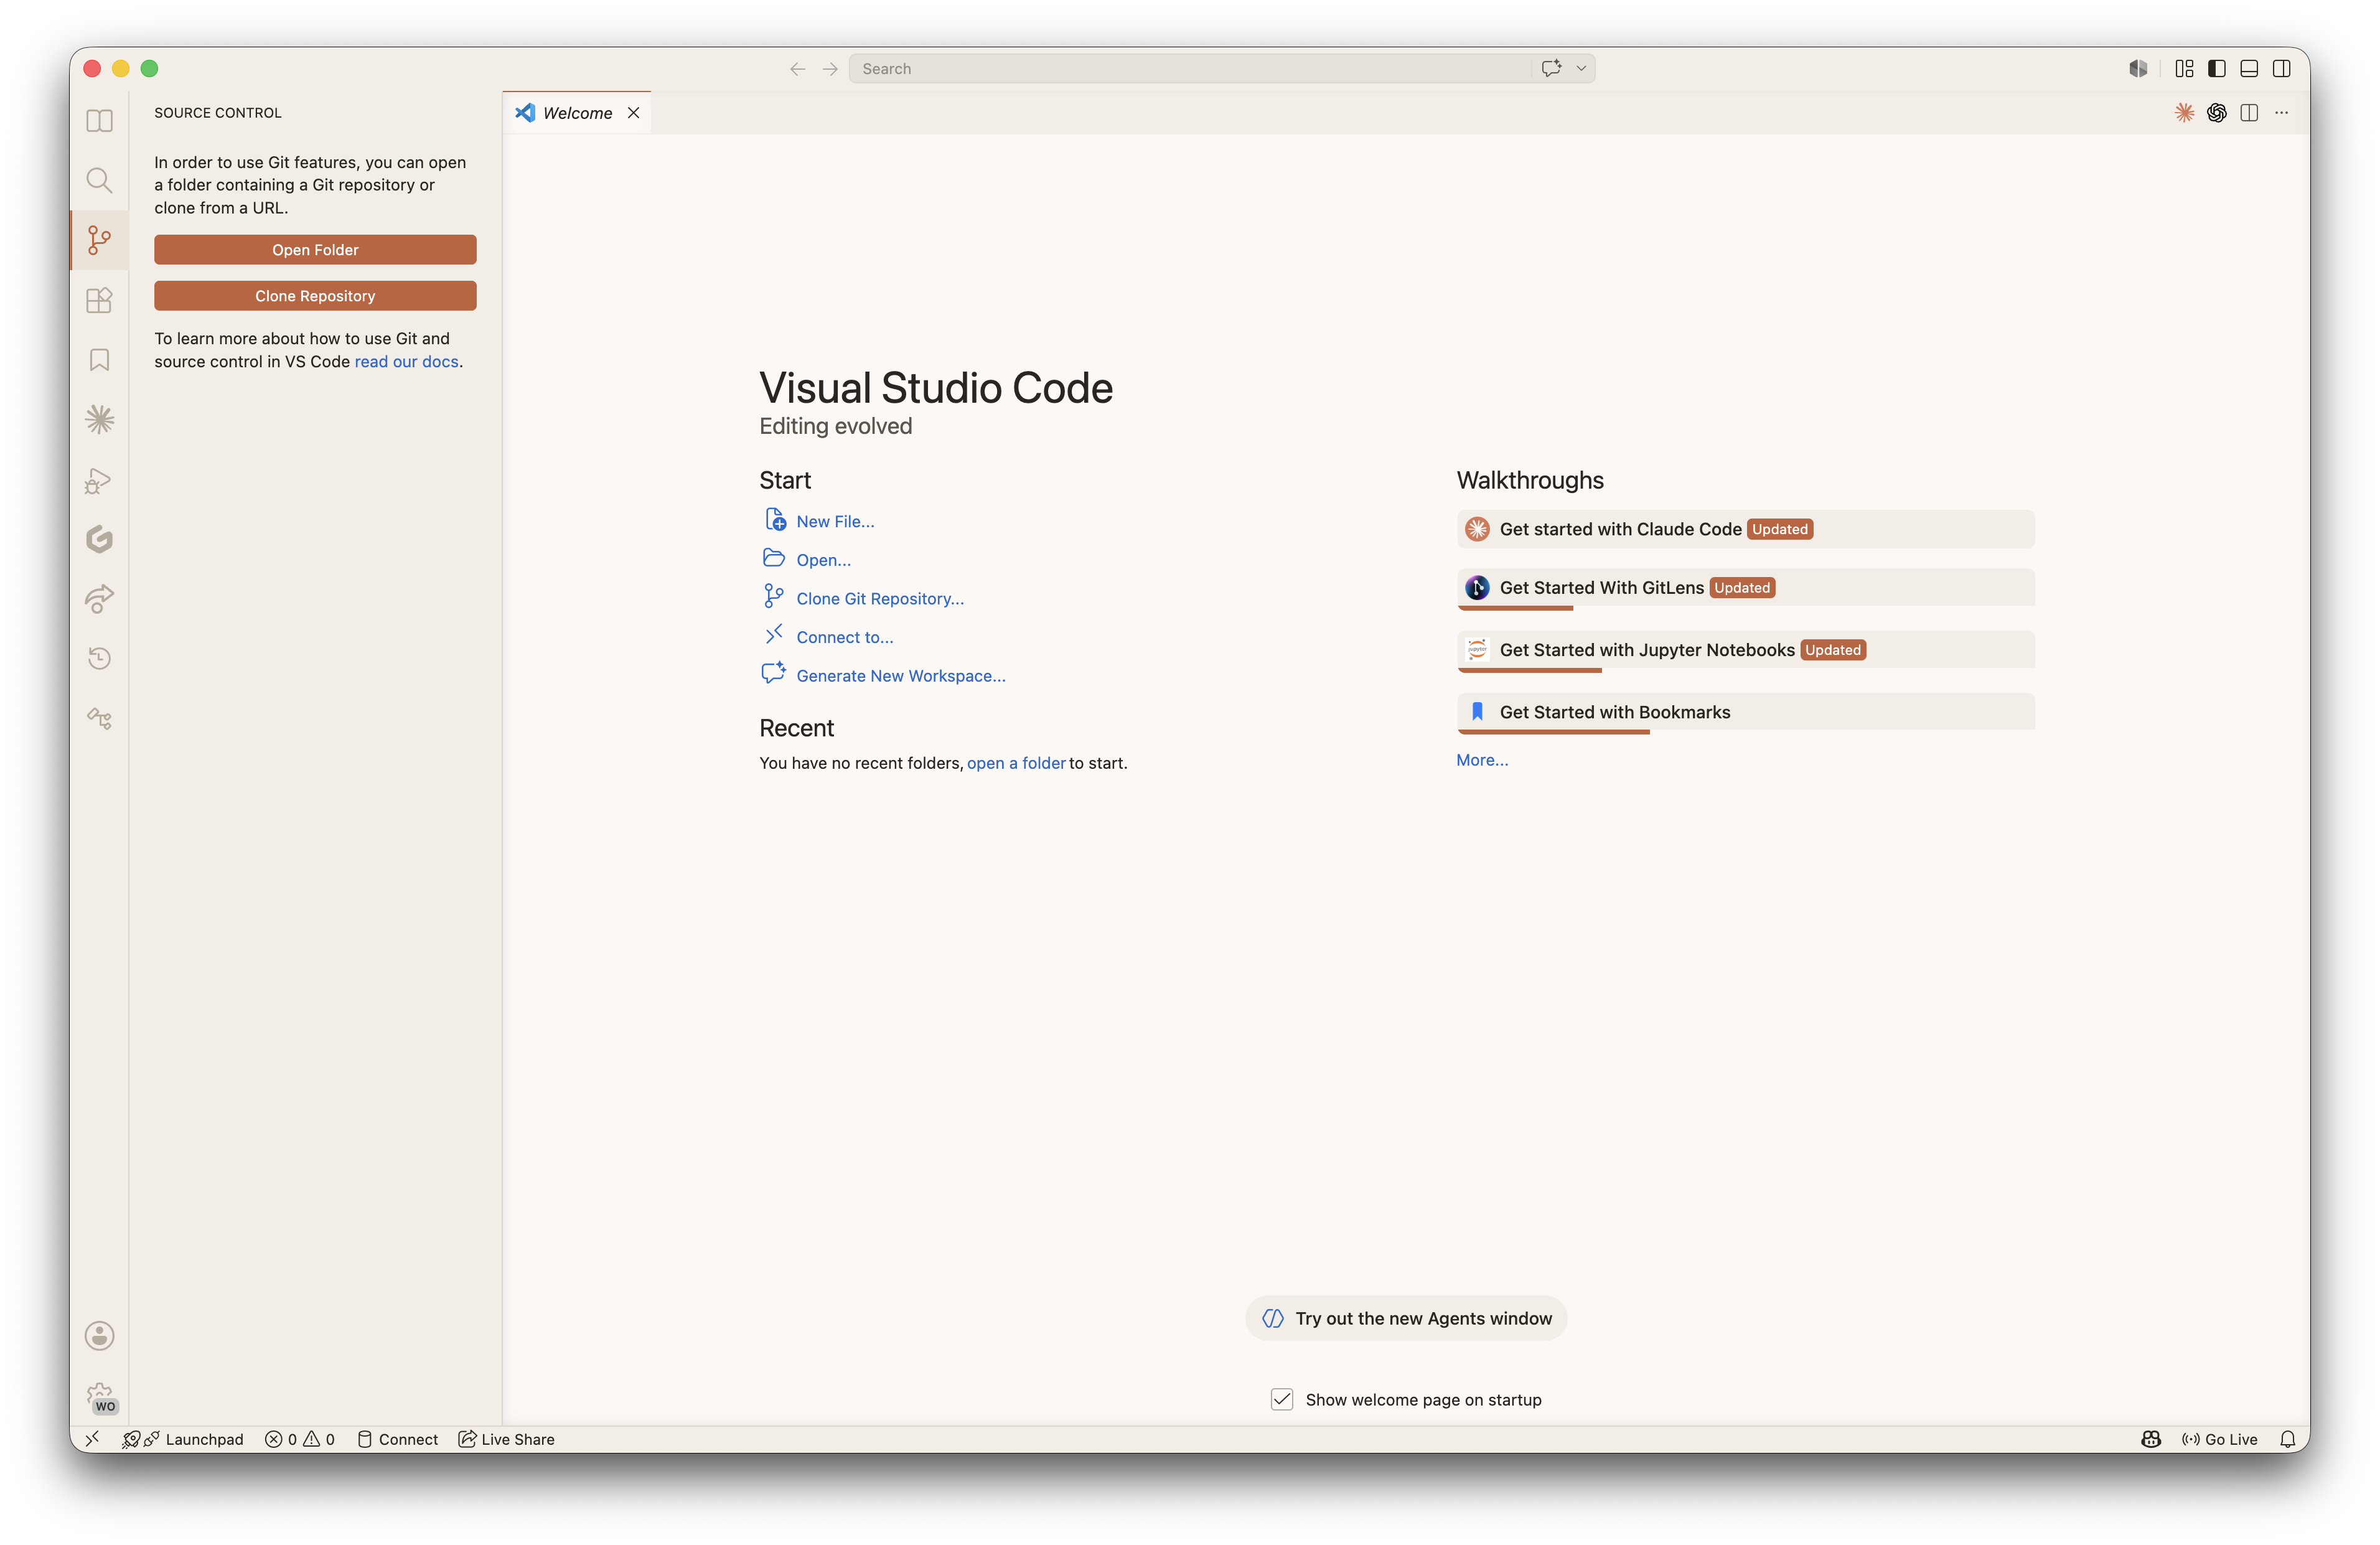This screenshot has height=1545, width=2380.
Task: Click the Codex icon in editor toolbar
Action: coord(2217,113)
